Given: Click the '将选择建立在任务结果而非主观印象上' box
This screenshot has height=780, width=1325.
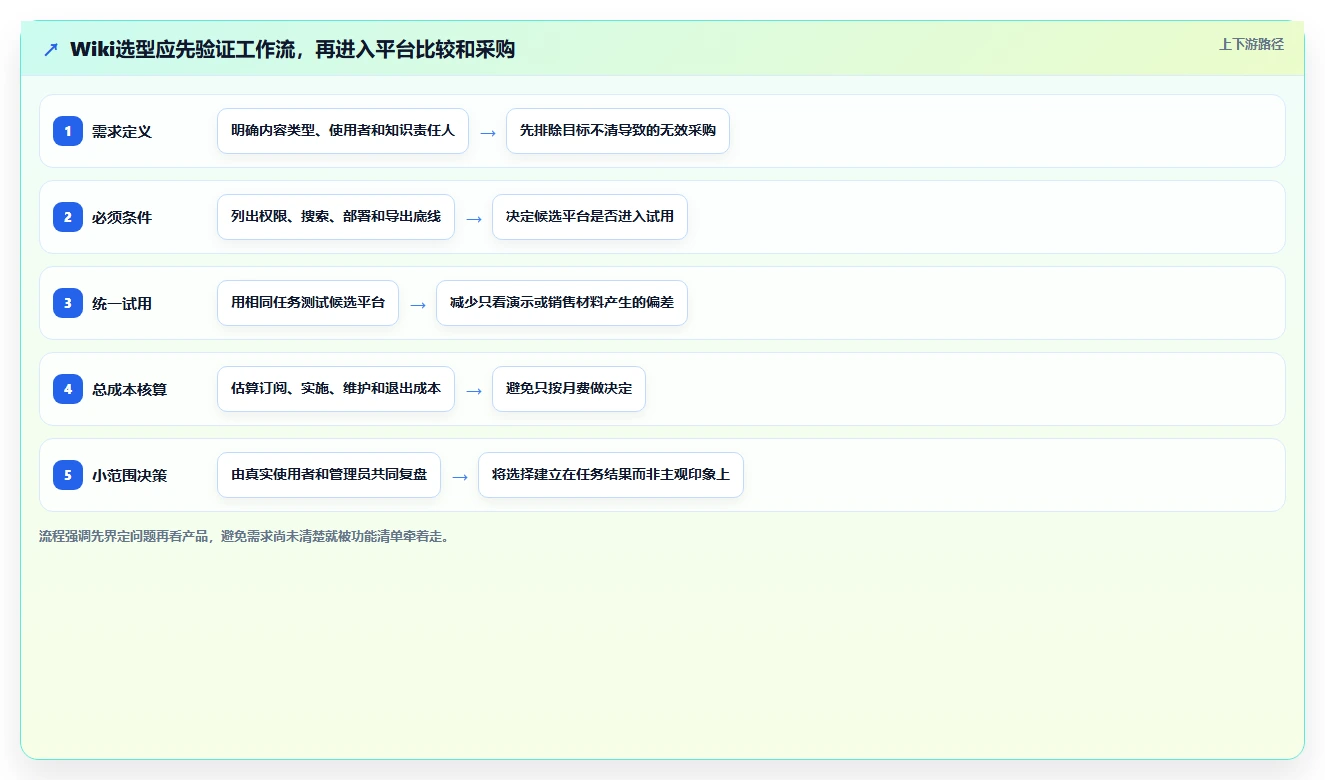Looking at the screenshot, I should point(611,475).
